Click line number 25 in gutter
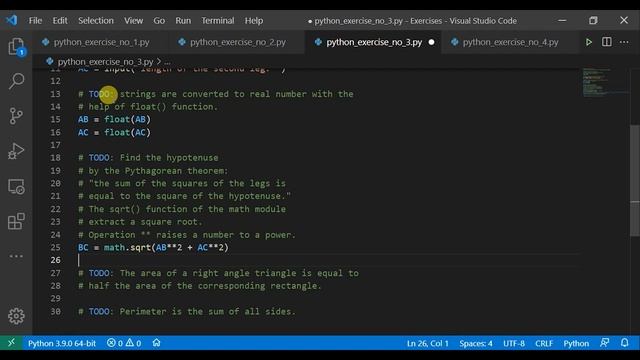This screenshot has height=360, width=640. tap(55, 247)
